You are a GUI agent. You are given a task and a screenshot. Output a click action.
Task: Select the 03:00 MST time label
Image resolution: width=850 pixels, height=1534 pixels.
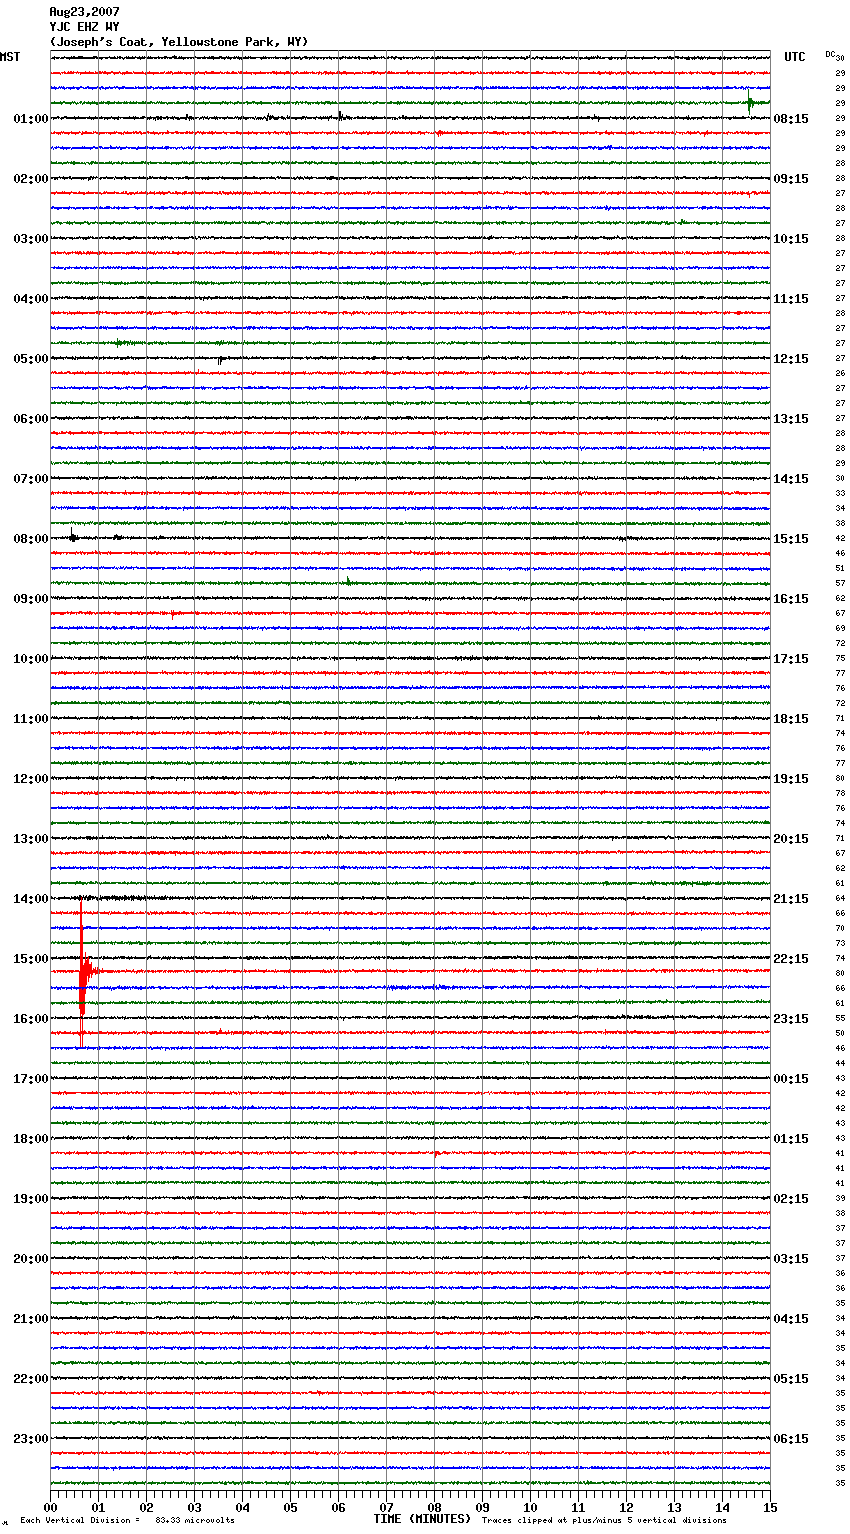coord(31,239)
